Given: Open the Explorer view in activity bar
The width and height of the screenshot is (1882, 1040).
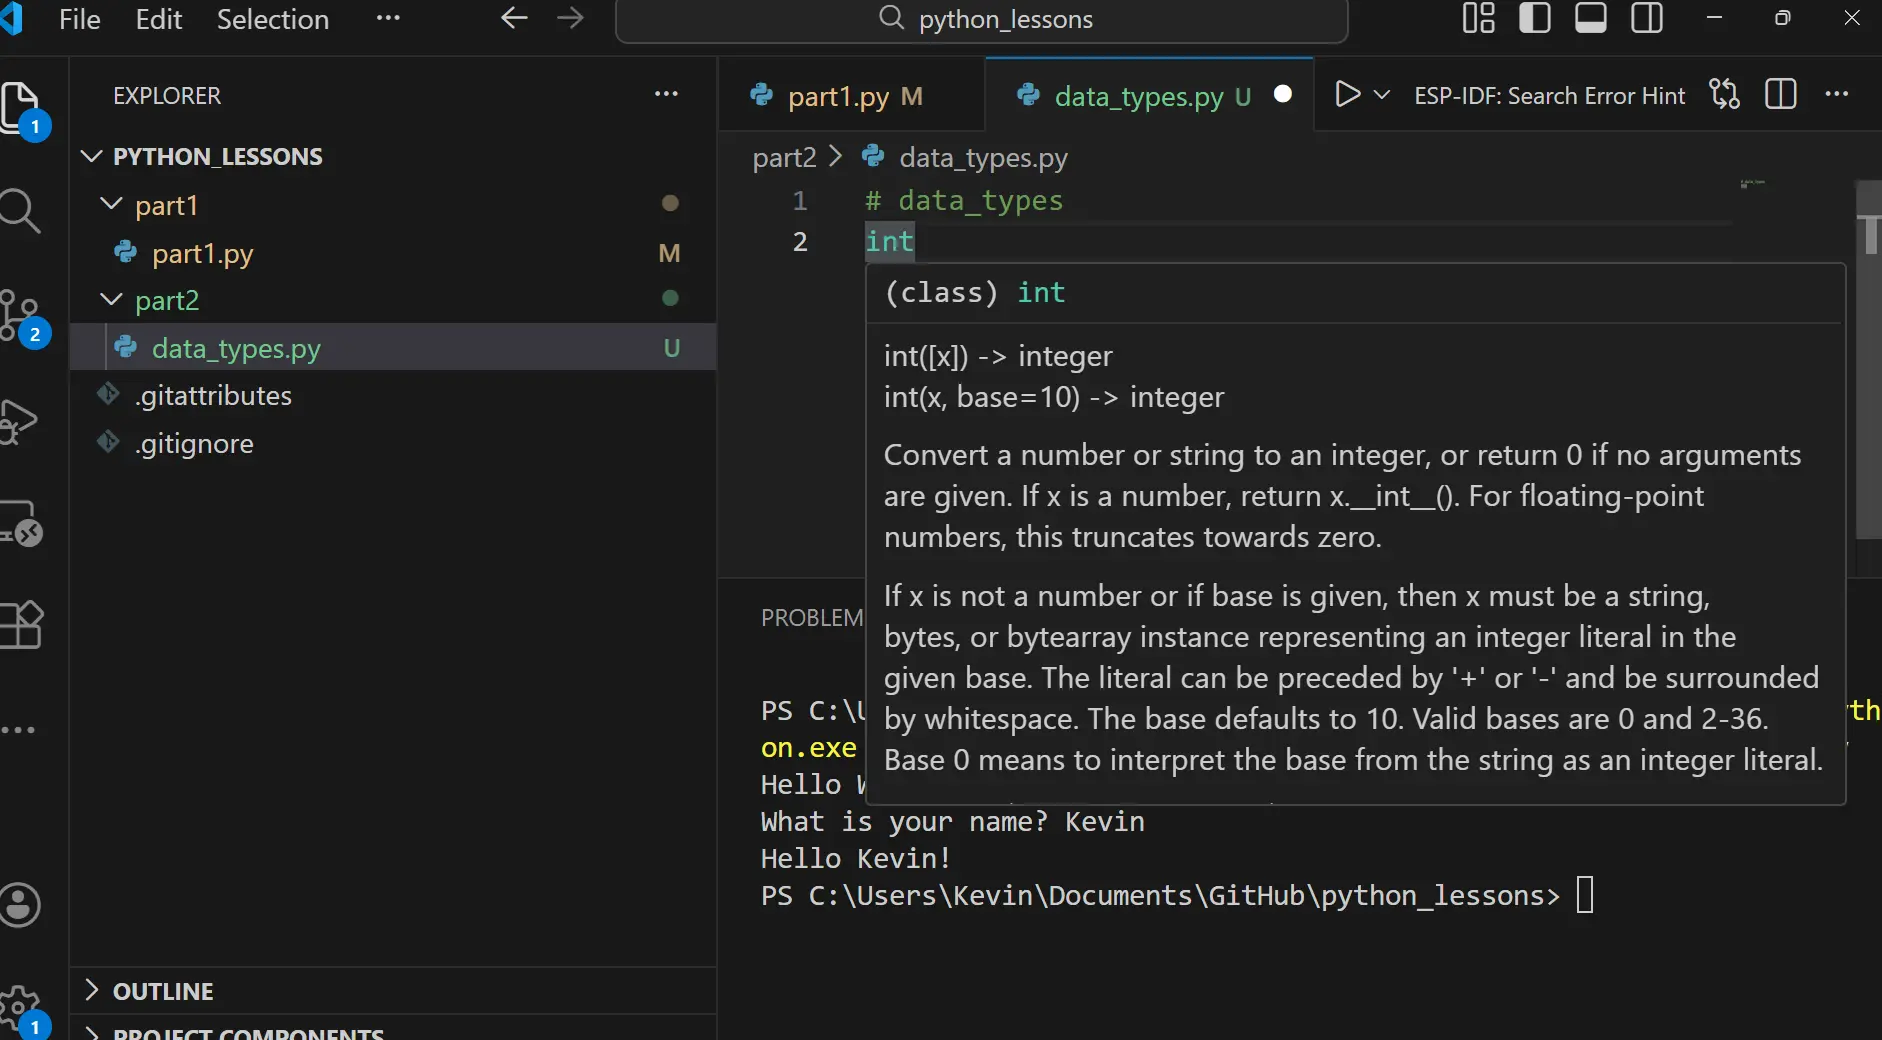Looking at the screenshot, I should 22,108.
